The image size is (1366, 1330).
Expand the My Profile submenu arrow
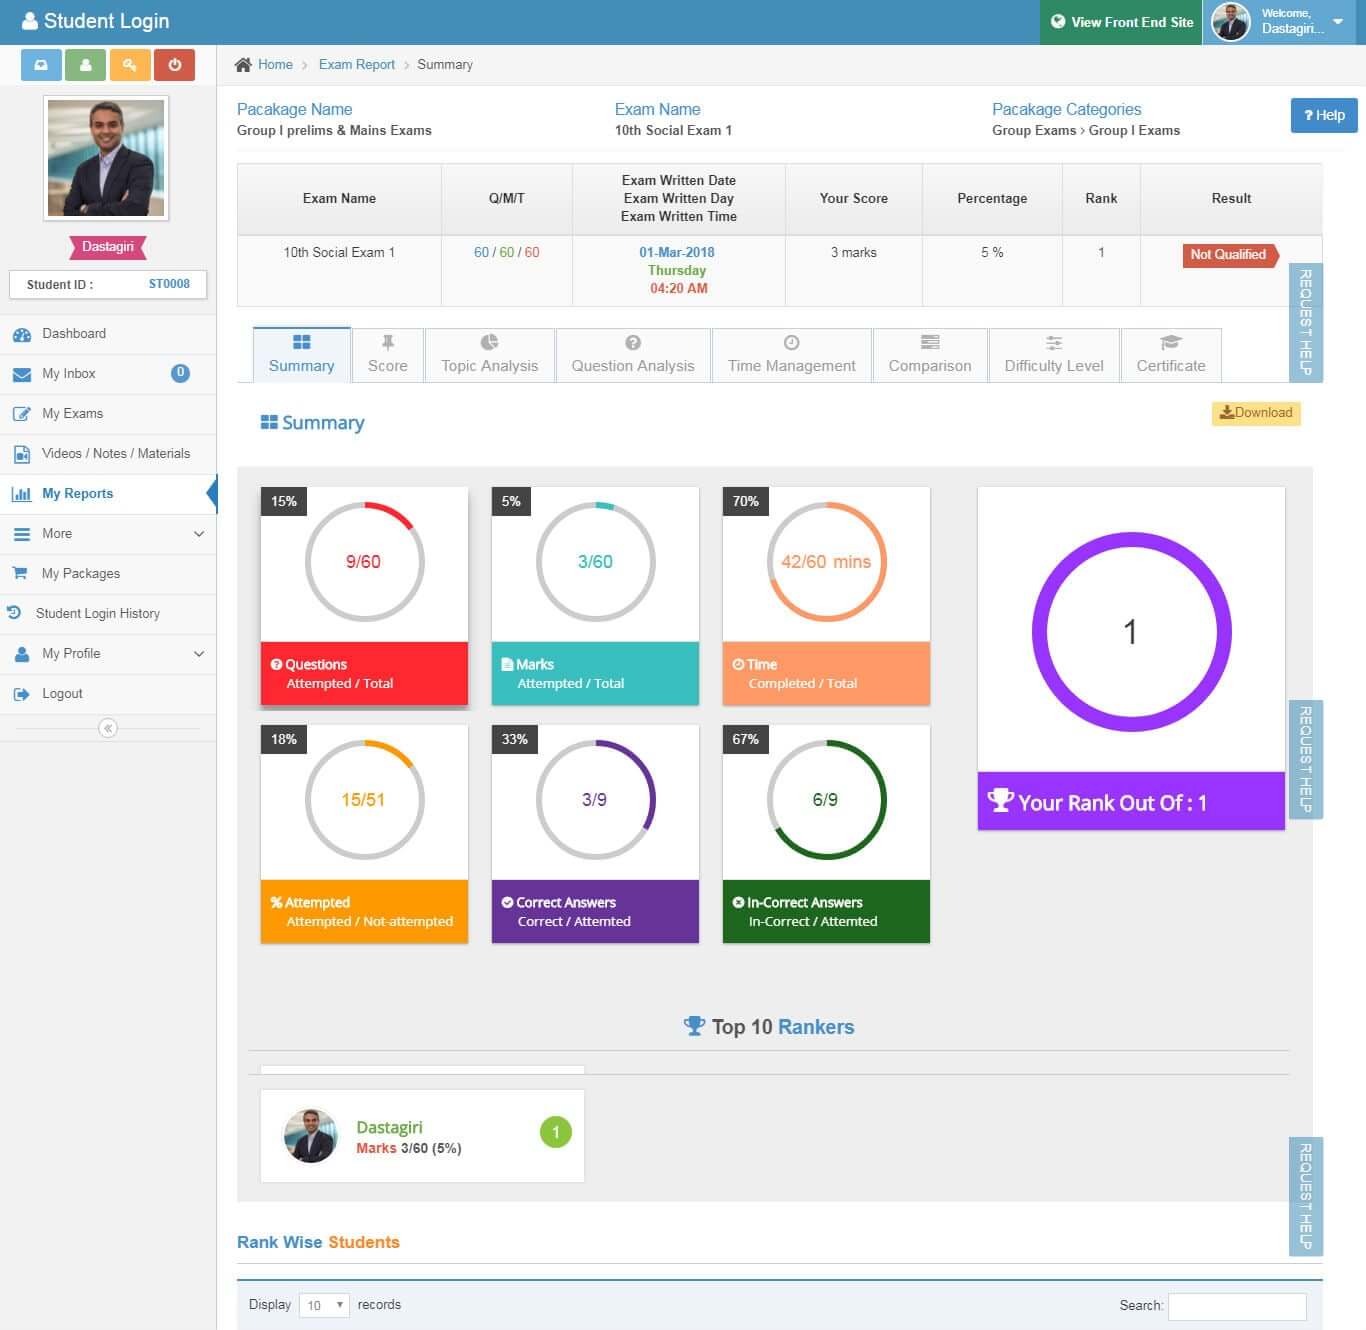coord(198,654)
